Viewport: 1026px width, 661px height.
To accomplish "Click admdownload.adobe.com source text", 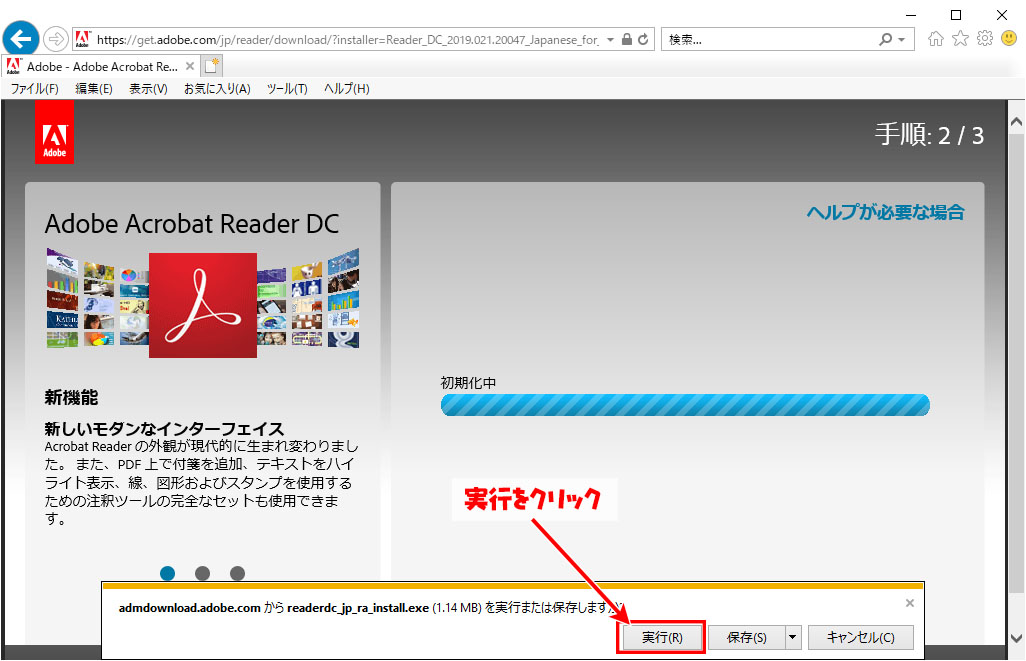I will point(190,607).
